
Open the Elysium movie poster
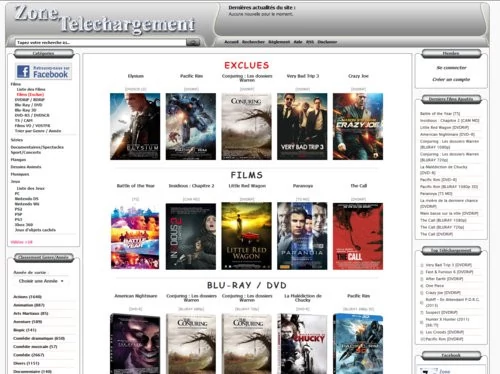click(x=135, y=126)
